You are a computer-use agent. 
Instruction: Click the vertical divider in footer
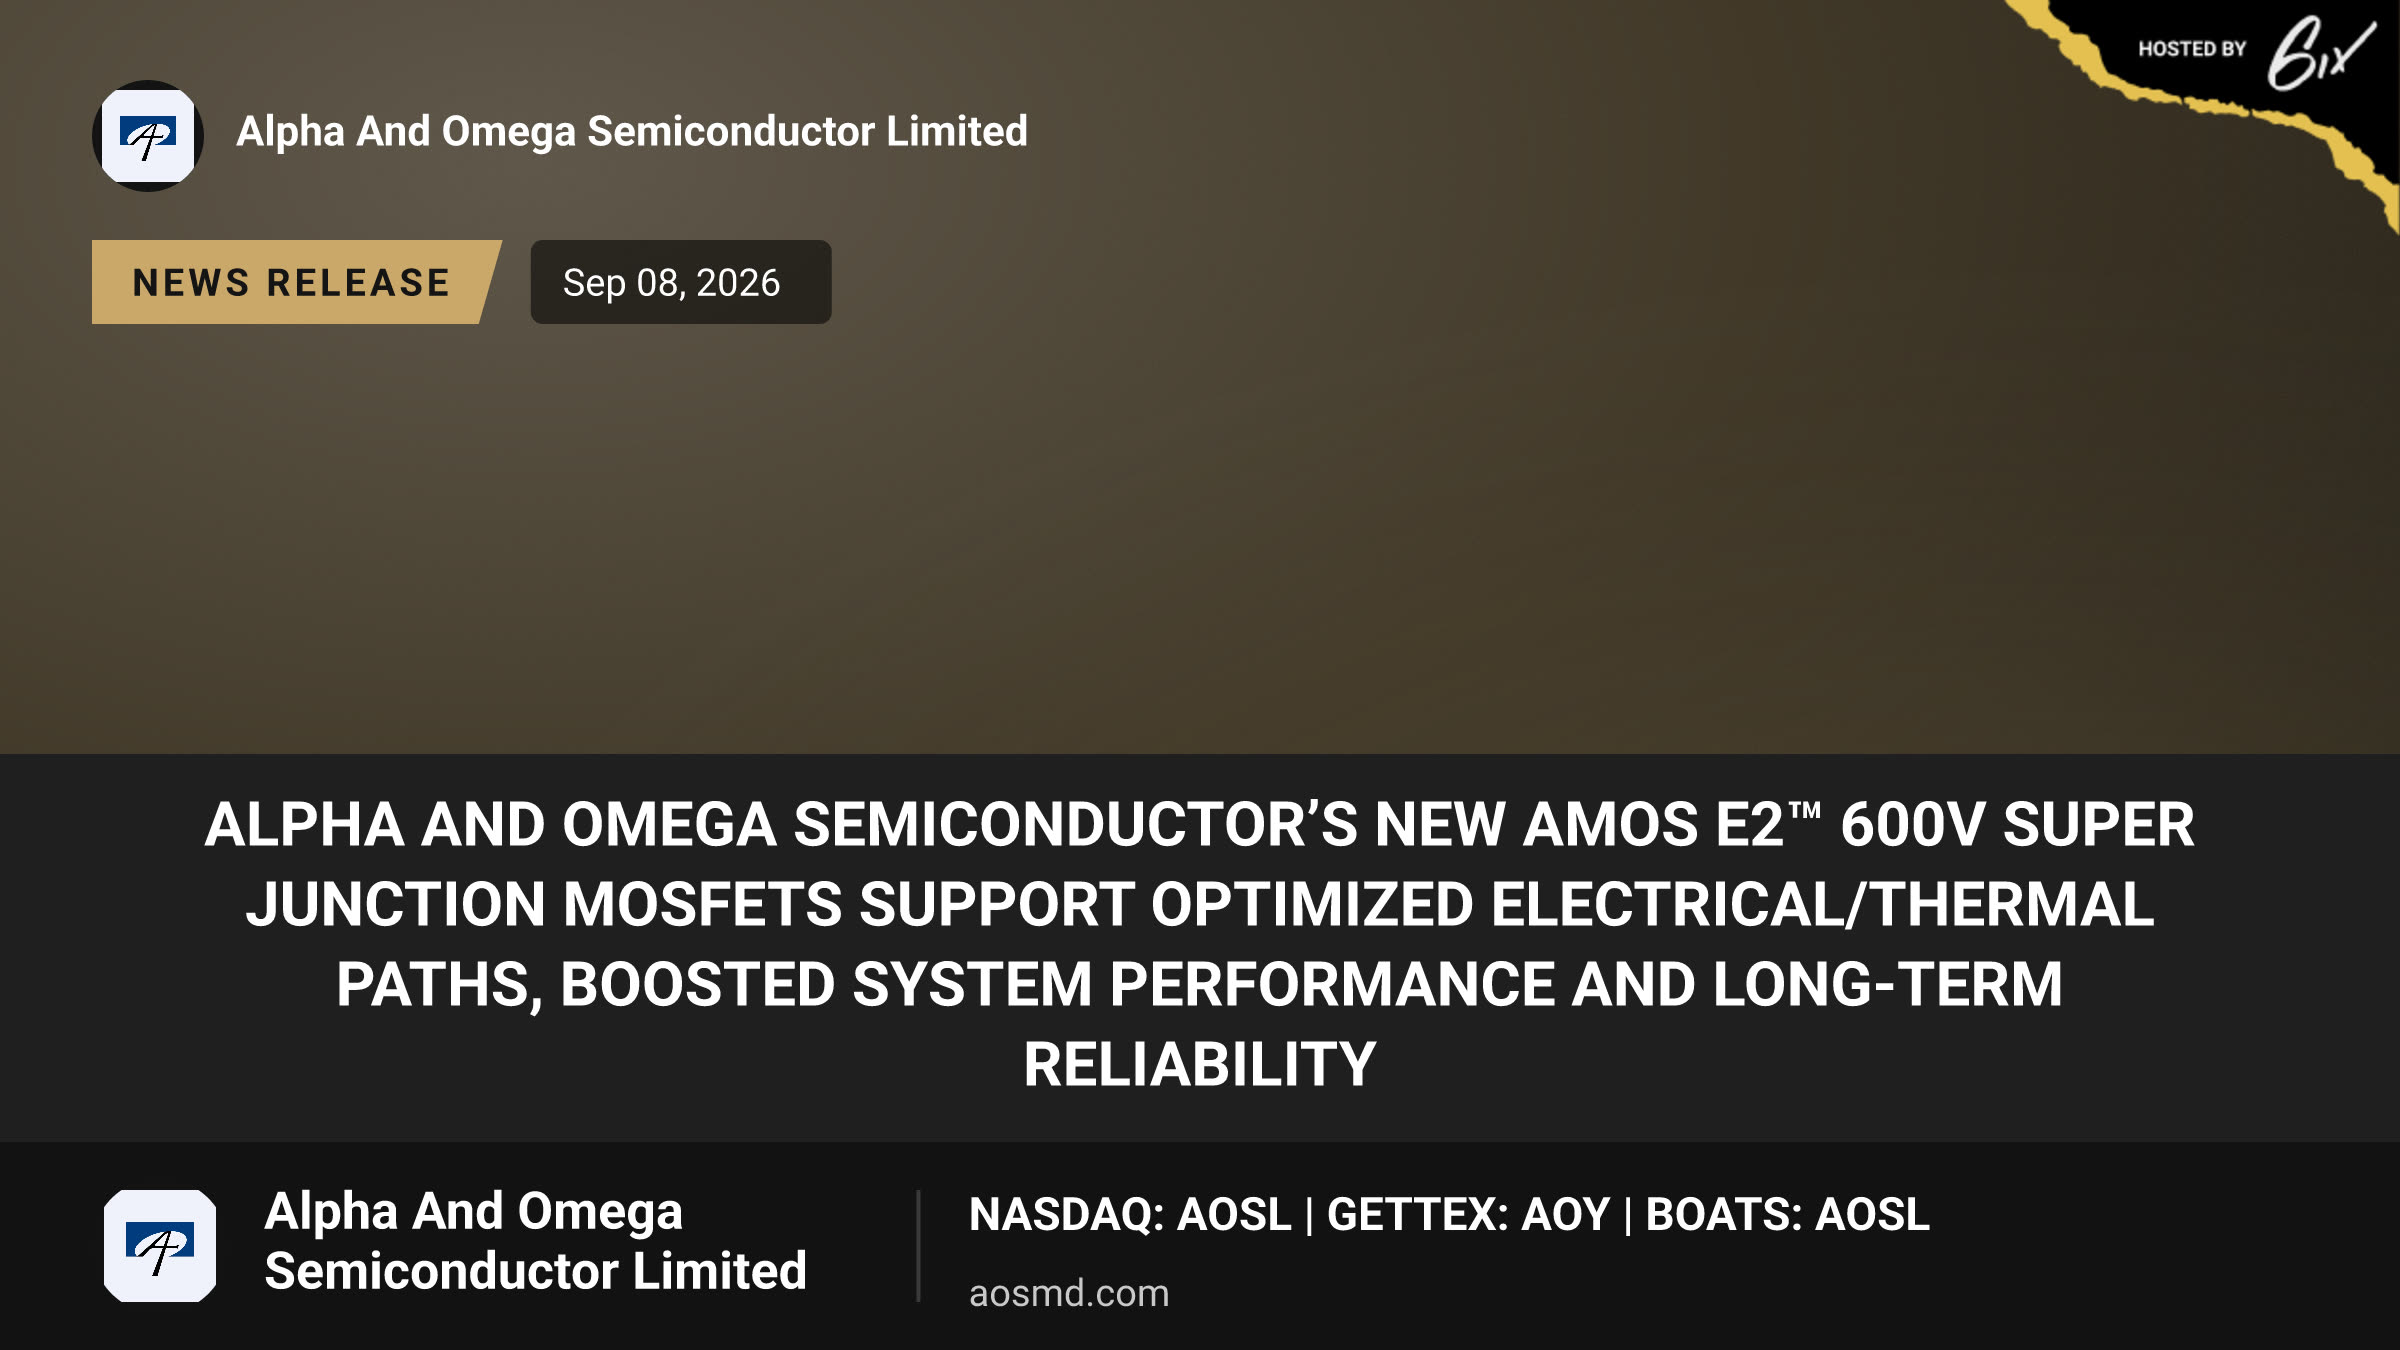coord(918,1246)
